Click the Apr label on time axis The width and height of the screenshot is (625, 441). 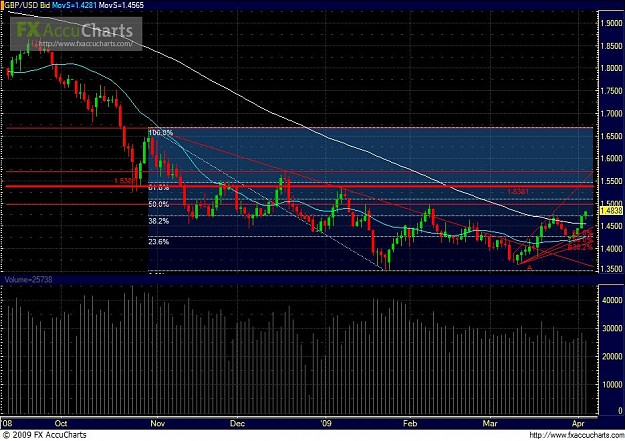point(578,423)
